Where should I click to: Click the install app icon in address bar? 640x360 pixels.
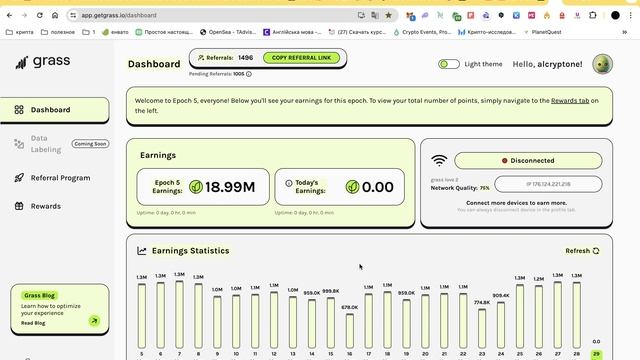pyautogui.click(x=361, y=16)
